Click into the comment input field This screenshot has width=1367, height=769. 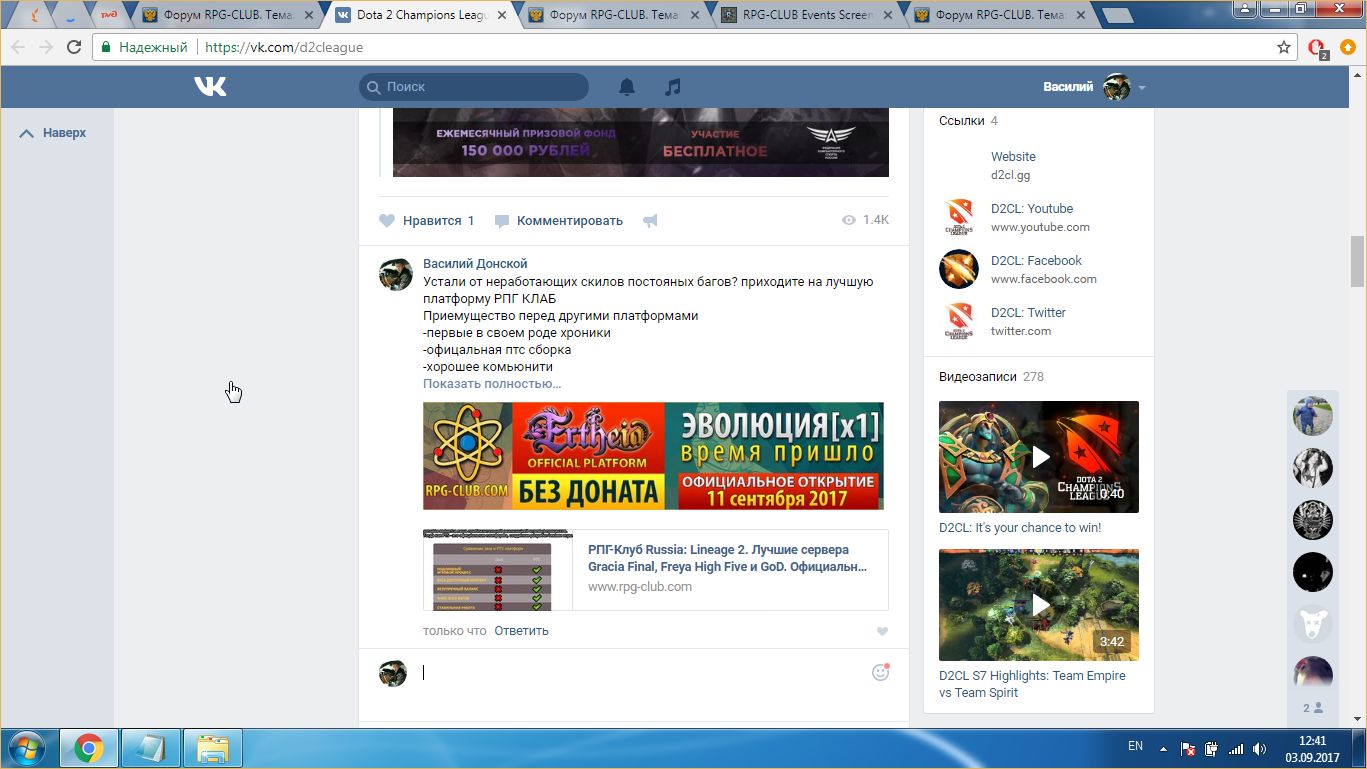coord(640,673)
